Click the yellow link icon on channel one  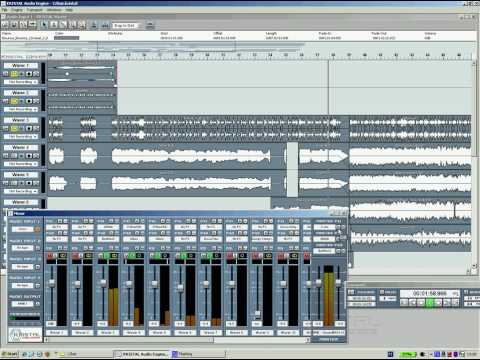[x=62, y=256]
